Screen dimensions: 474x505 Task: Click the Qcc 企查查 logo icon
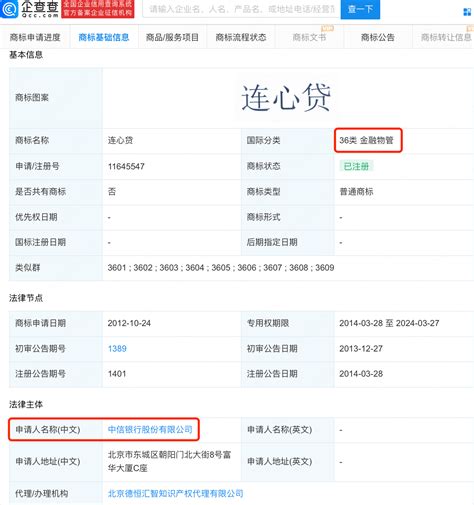pos(9,9)
